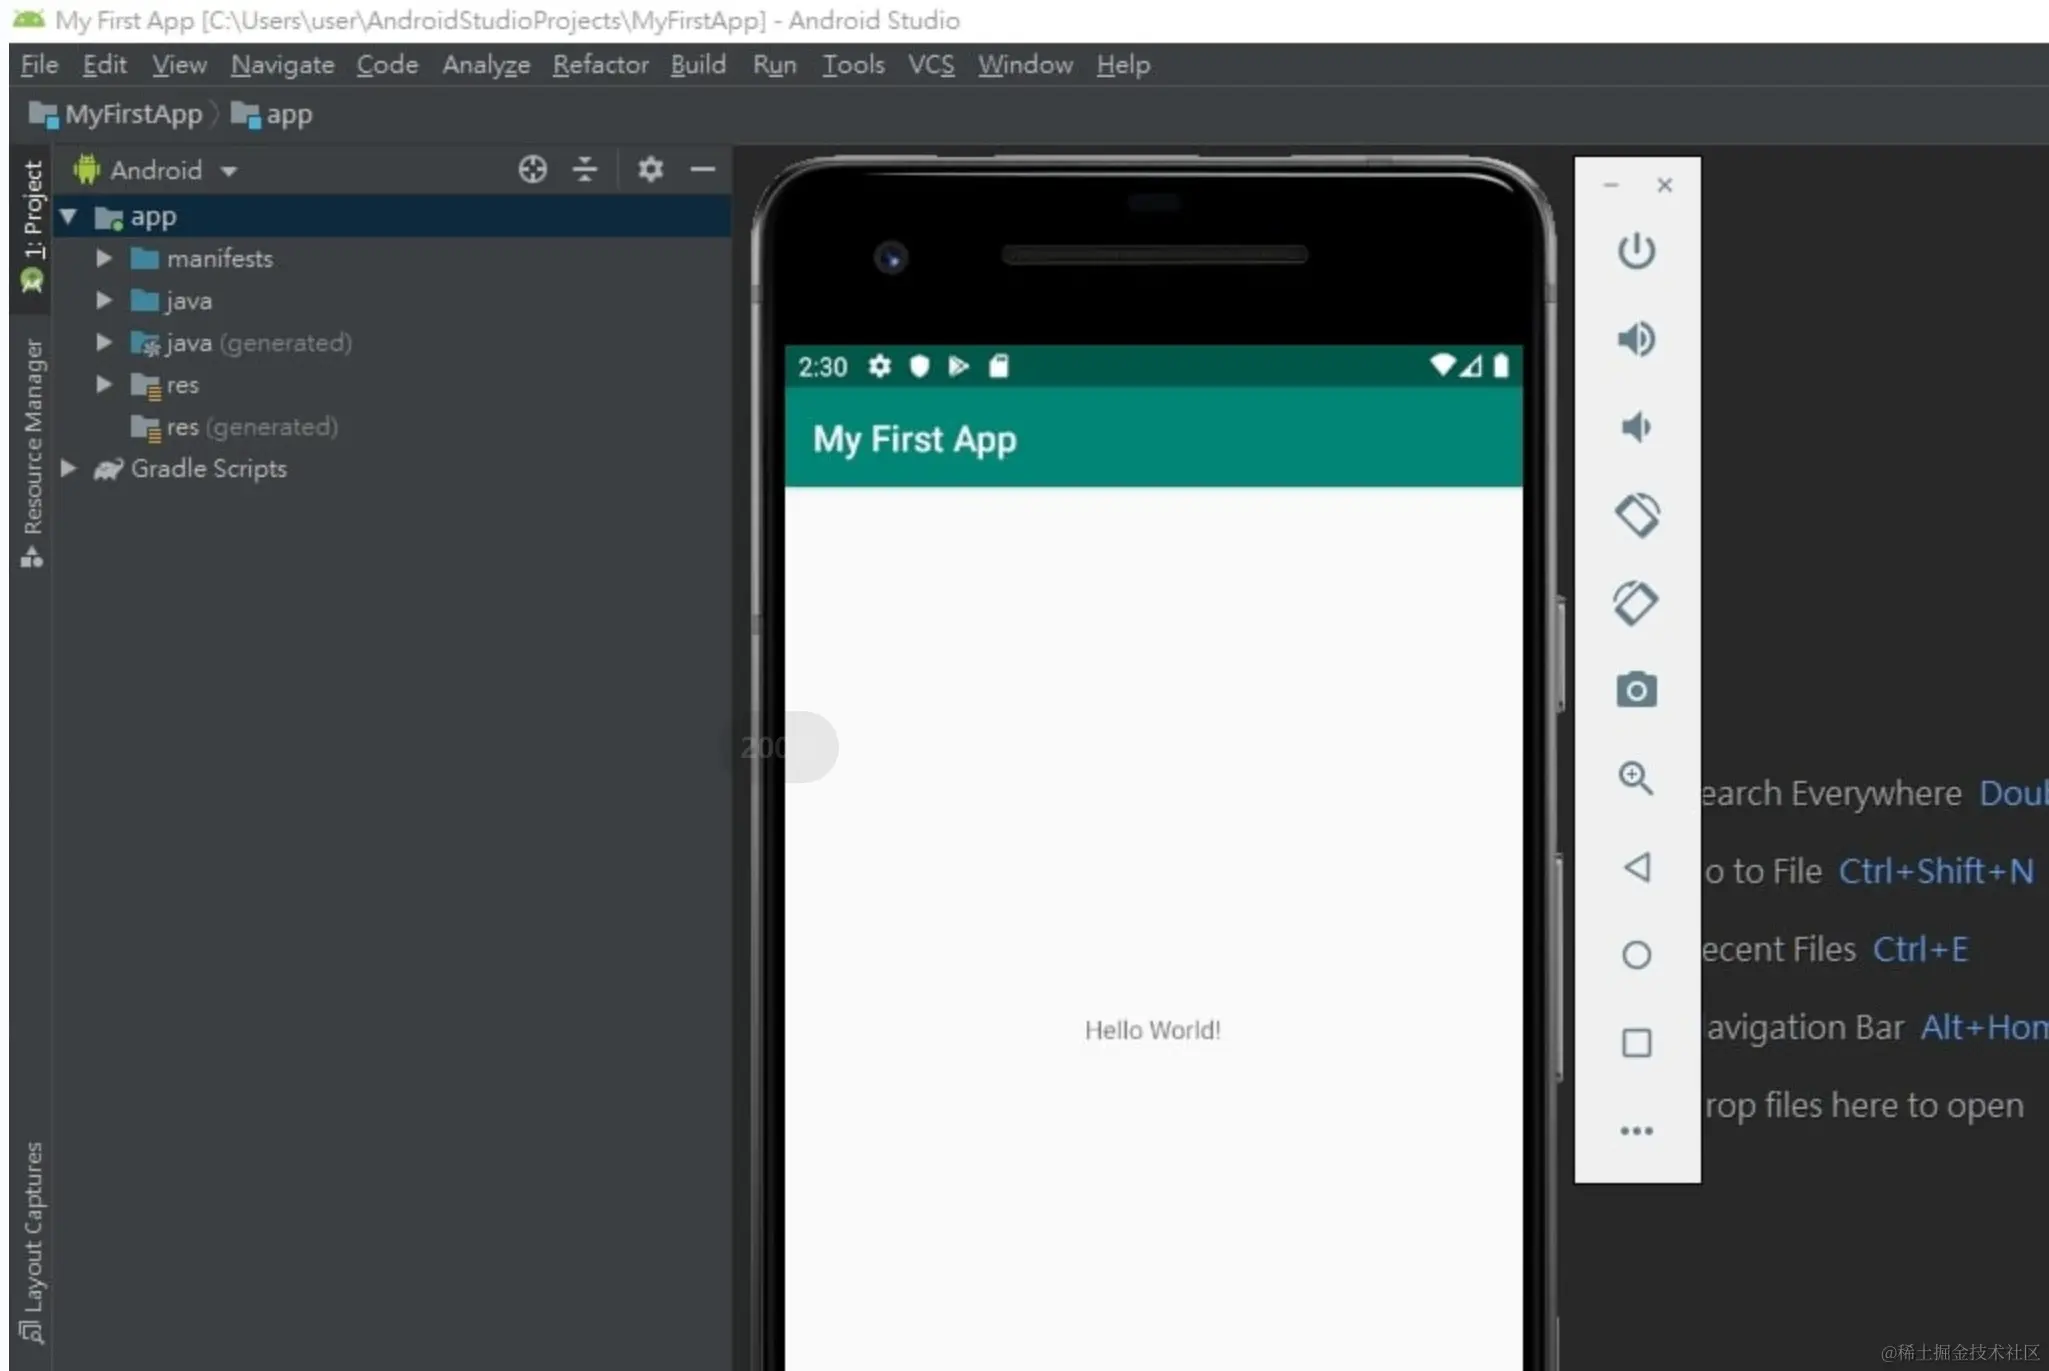Open extended controls via the ellipsis icon

1637,1131
